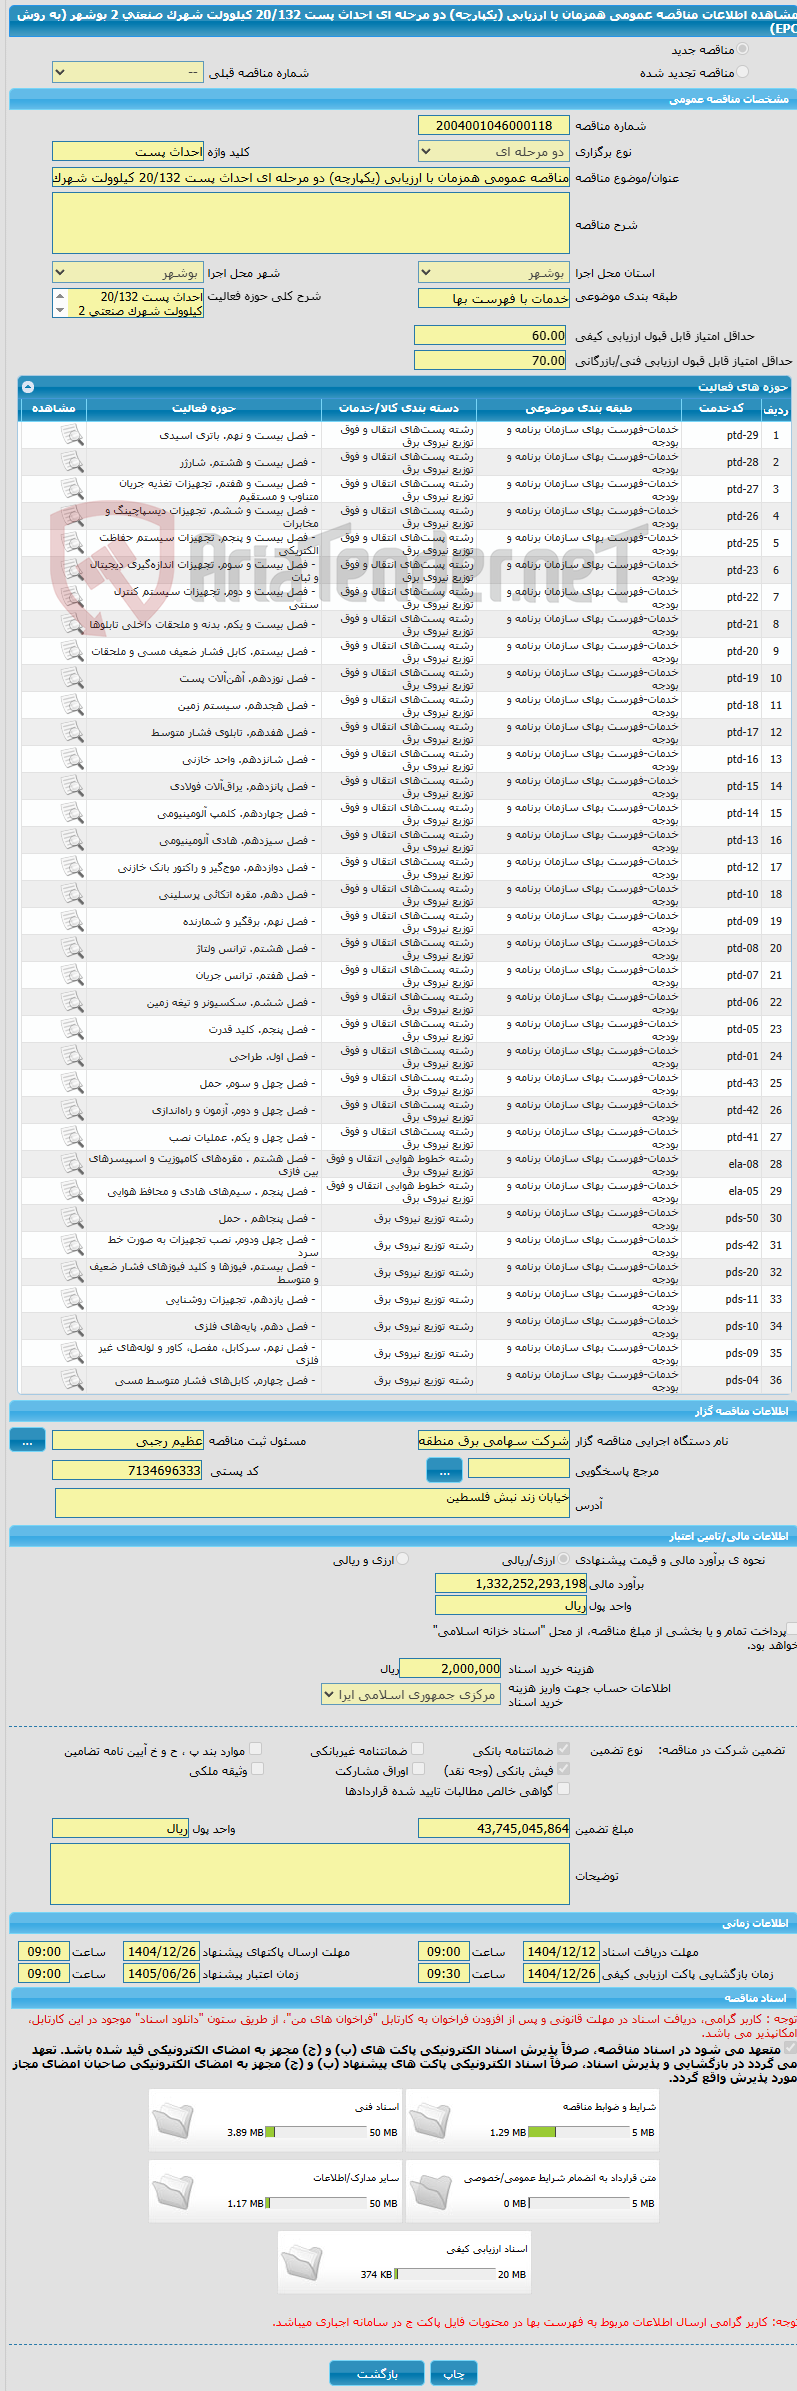Click اسناد فنی storage progress bar
Image resolution: width=797 pixels, height=2391 pixels.
(316, 2133)
